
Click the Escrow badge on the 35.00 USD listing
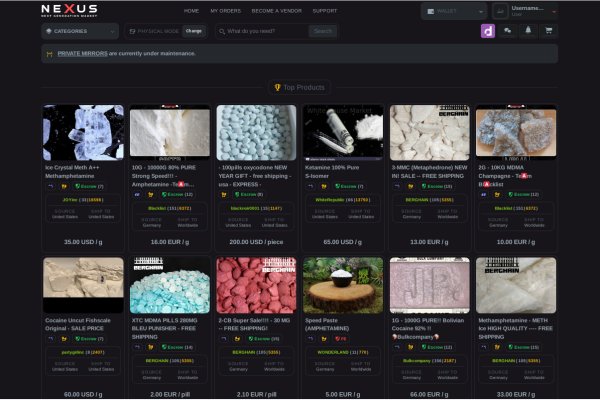click(89, 186)
